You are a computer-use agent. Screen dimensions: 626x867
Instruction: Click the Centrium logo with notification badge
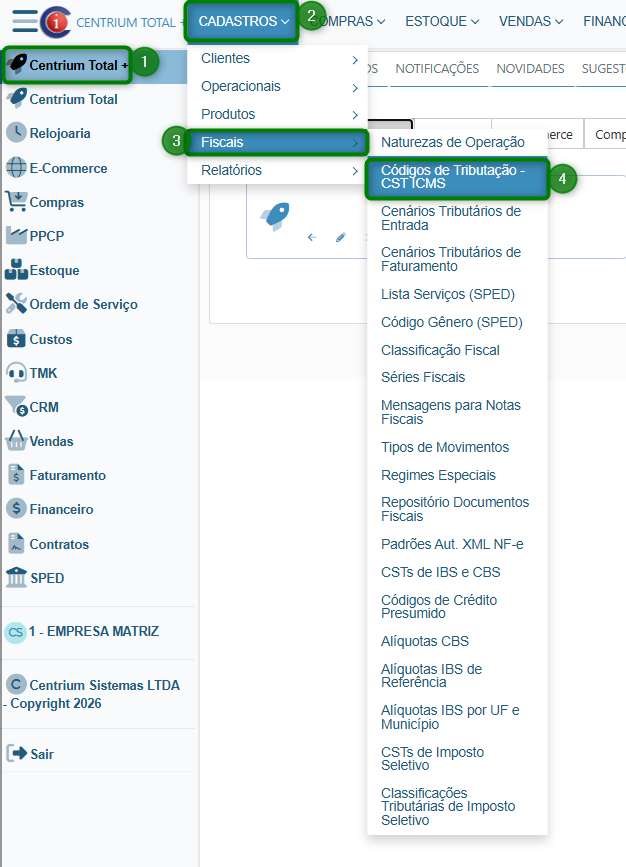55,21
